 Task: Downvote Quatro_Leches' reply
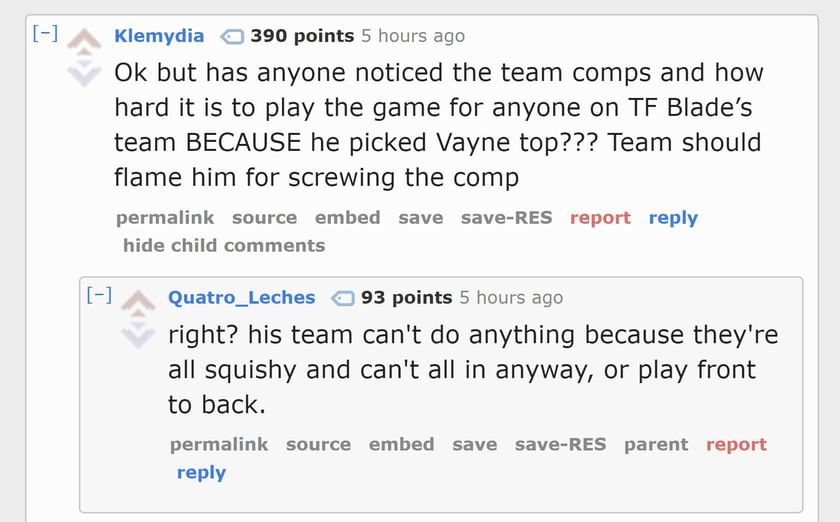coord(138,334)
